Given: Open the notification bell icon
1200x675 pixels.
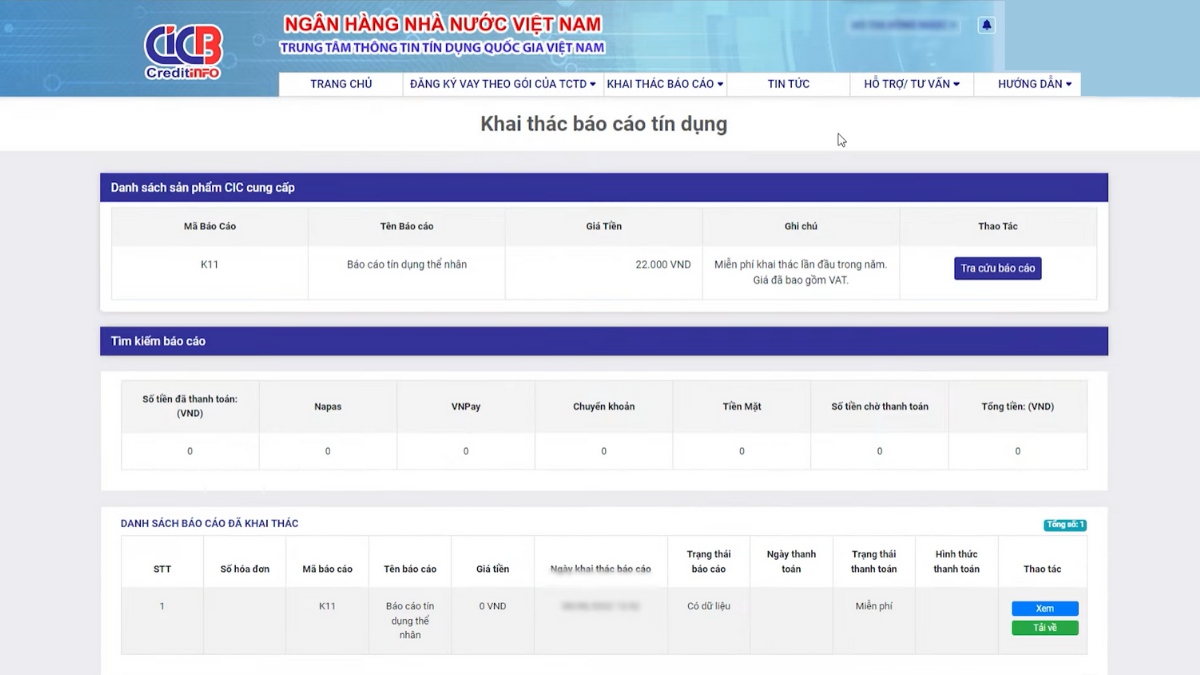Looking at the screenshot, I should 986,24.
